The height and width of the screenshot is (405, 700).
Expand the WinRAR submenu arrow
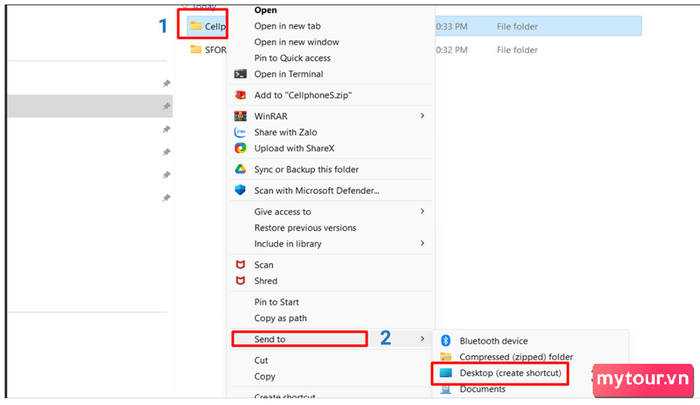[422, 116]
